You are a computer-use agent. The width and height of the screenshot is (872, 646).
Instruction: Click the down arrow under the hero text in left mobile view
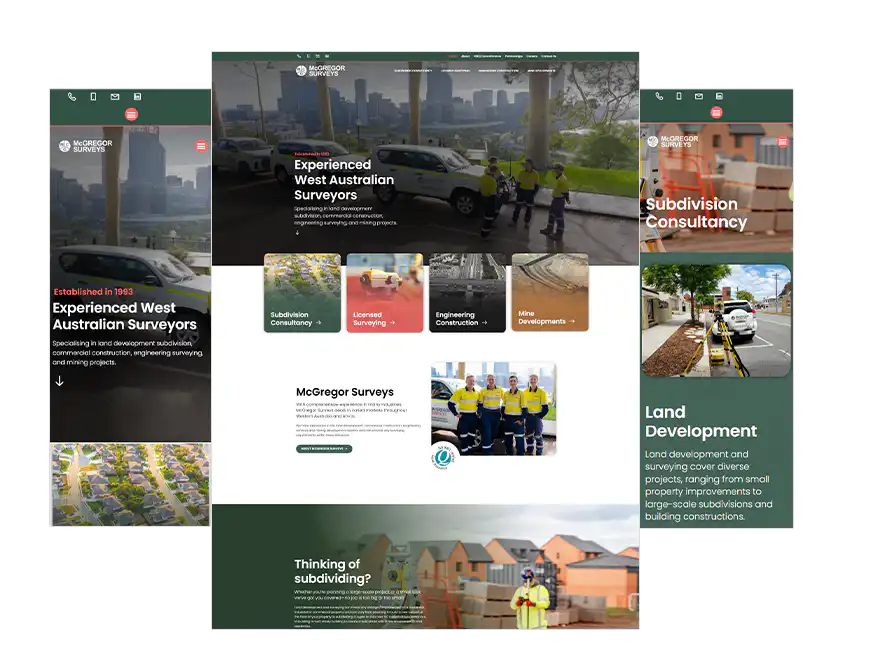click(x=60, y=381)
